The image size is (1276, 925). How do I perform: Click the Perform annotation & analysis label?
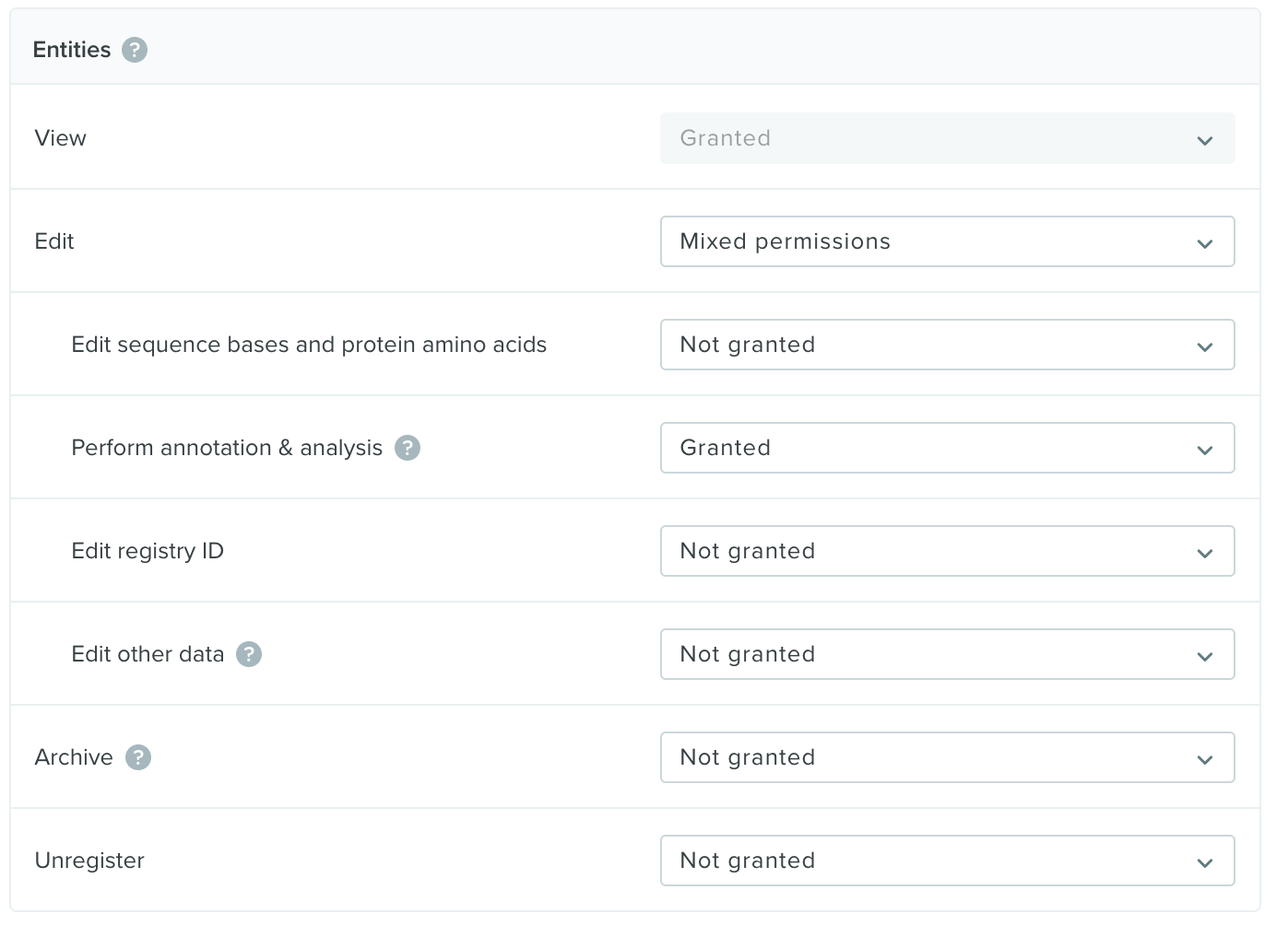pyautogui.click(x=227, y=448)
